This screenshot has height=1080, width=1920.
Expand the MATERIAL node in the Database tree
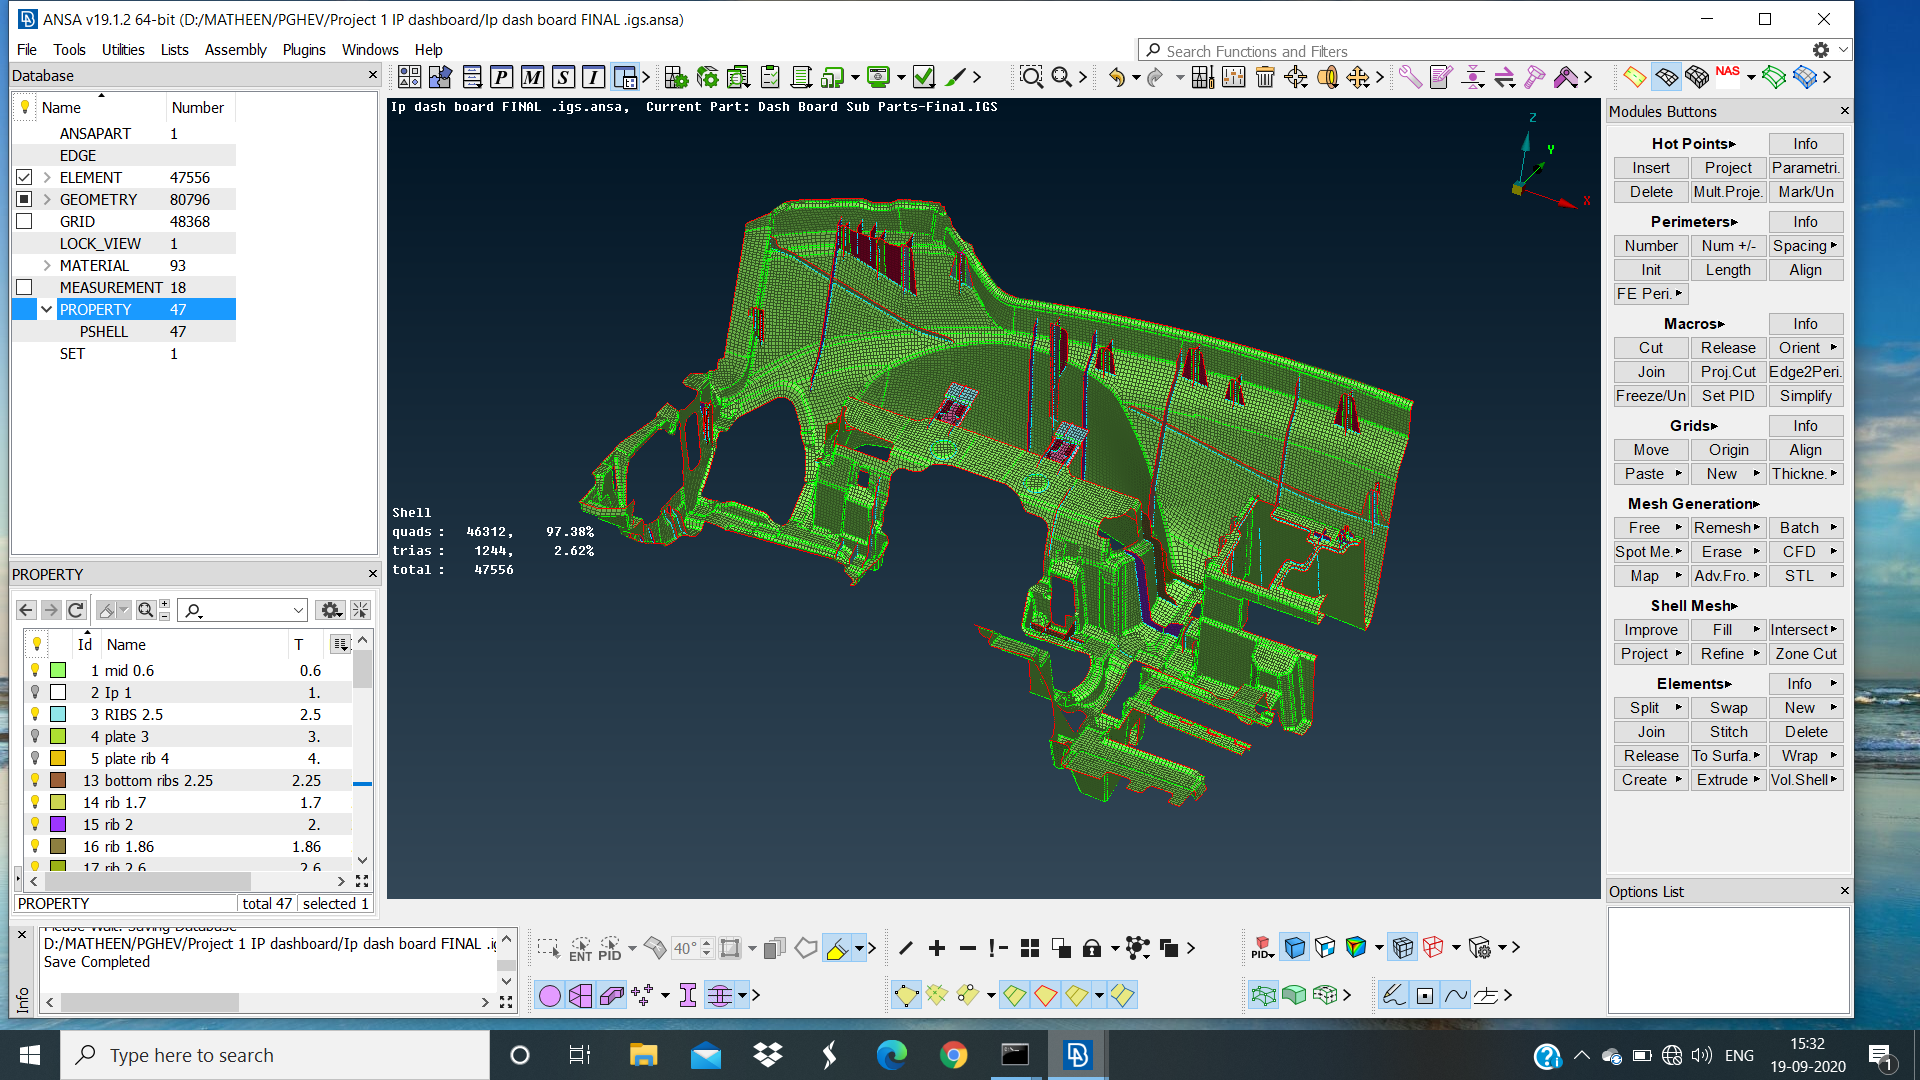click(46, 265)
